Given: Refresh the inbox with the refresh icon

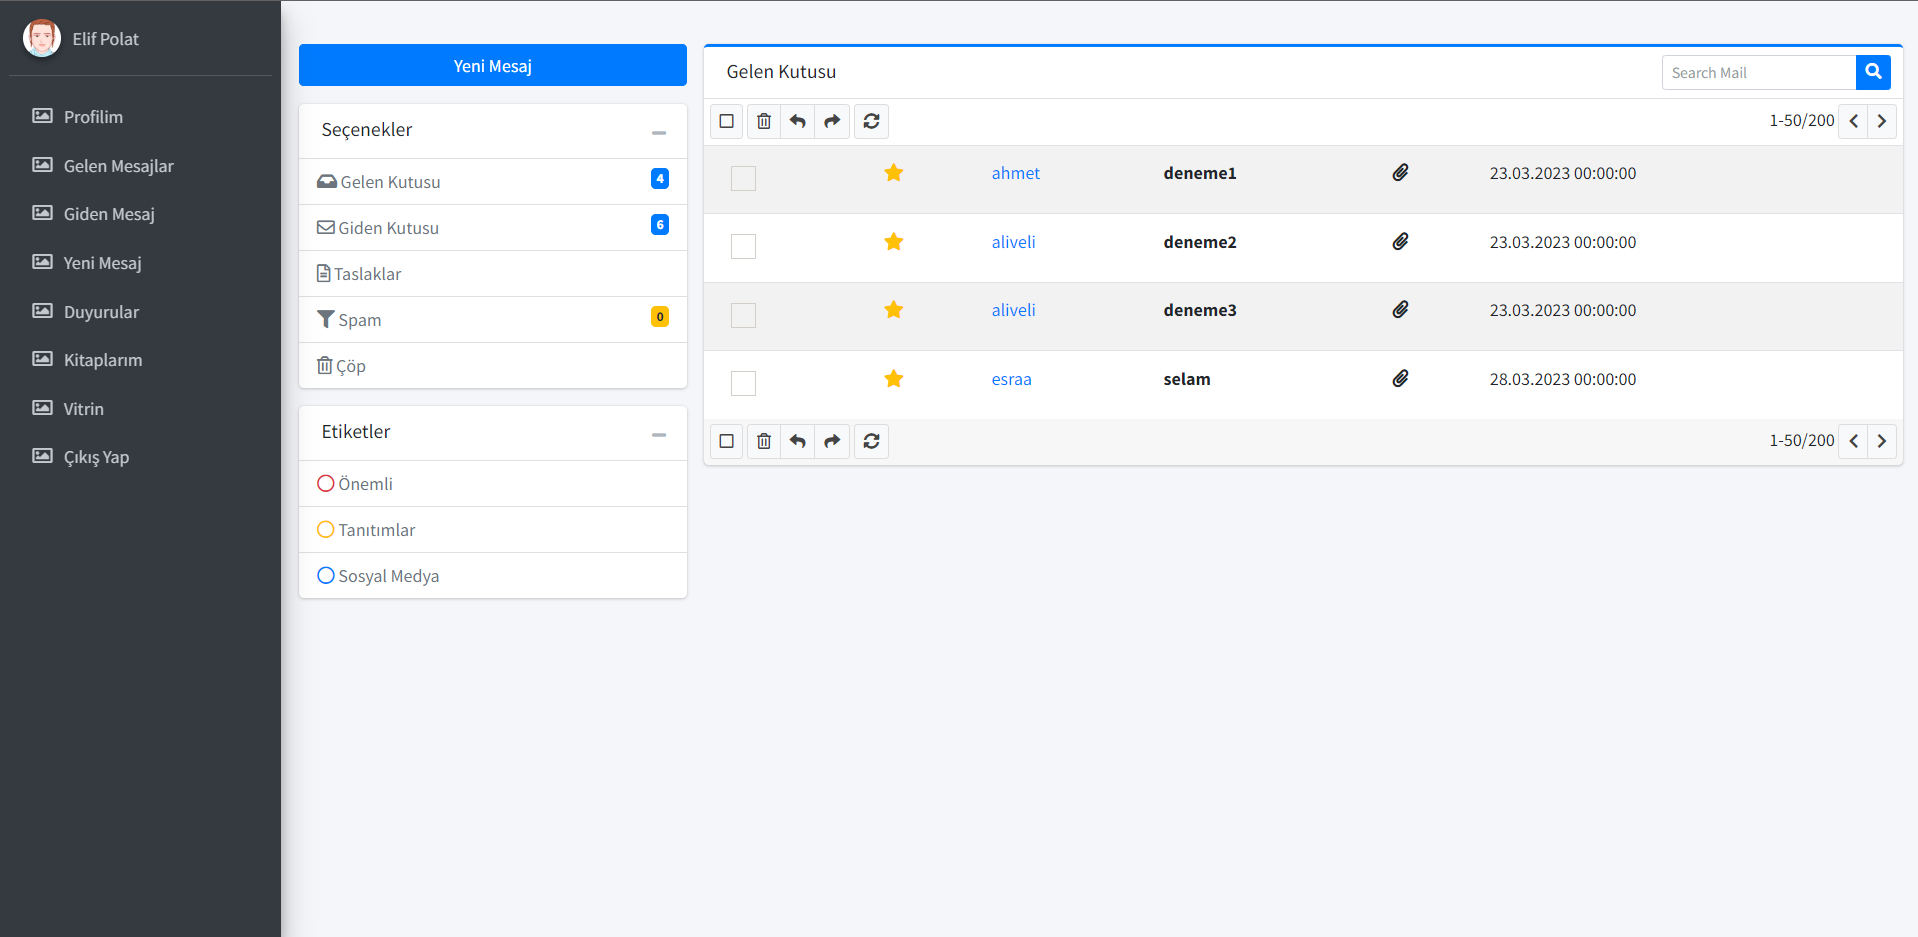Looking at the screenshot, I should click(x=871, y=121).
